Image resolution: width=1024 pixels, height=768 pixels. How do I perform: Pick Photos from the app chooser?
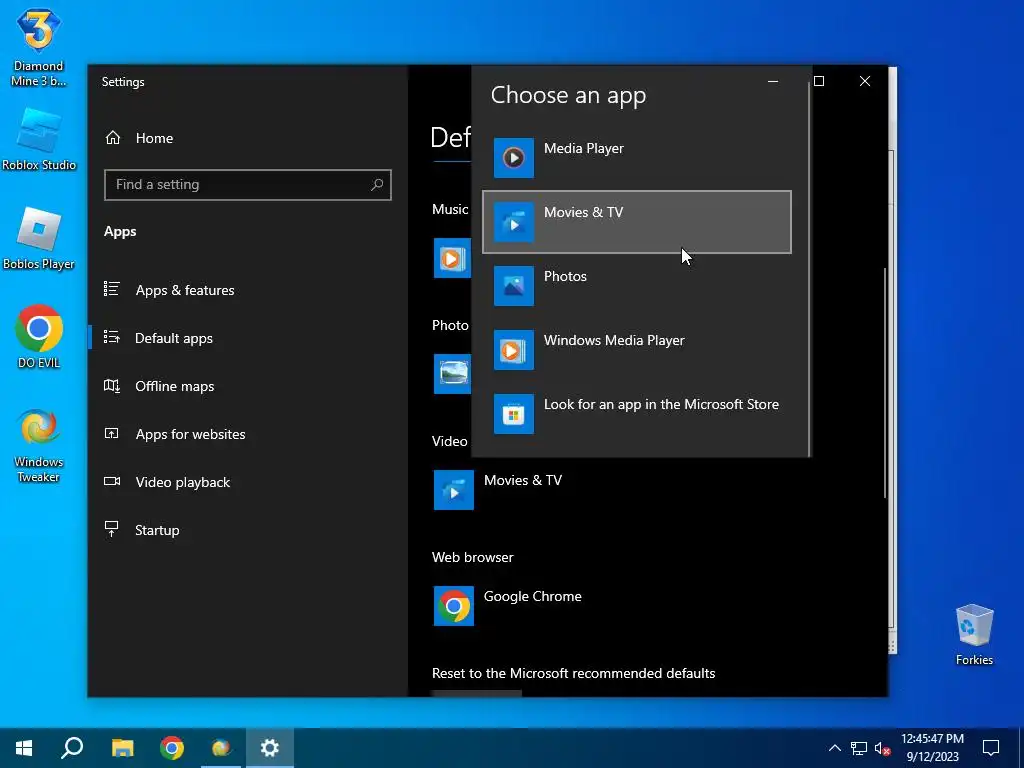pos(637,286)
